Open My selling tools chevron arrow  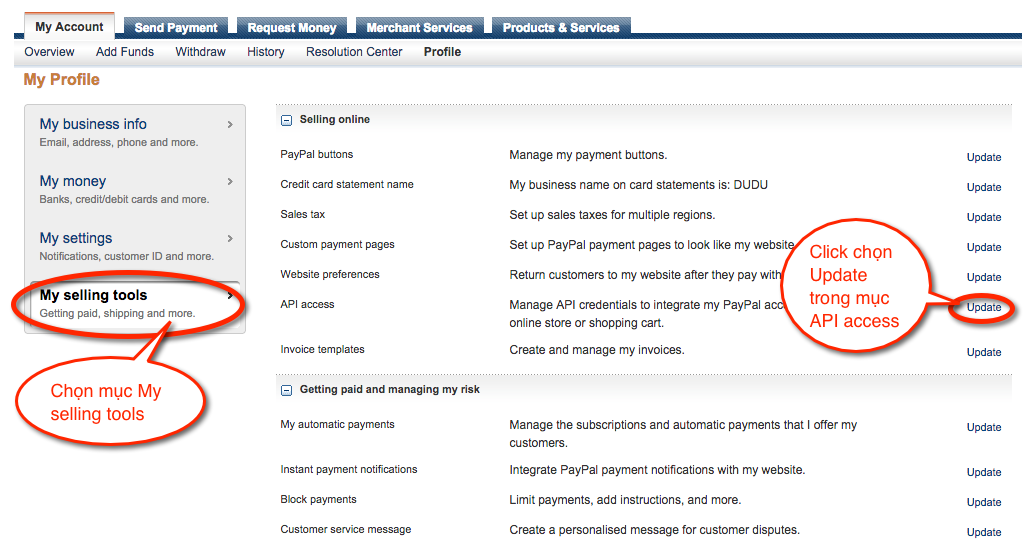pyautogui.click(x=230, y=296)
